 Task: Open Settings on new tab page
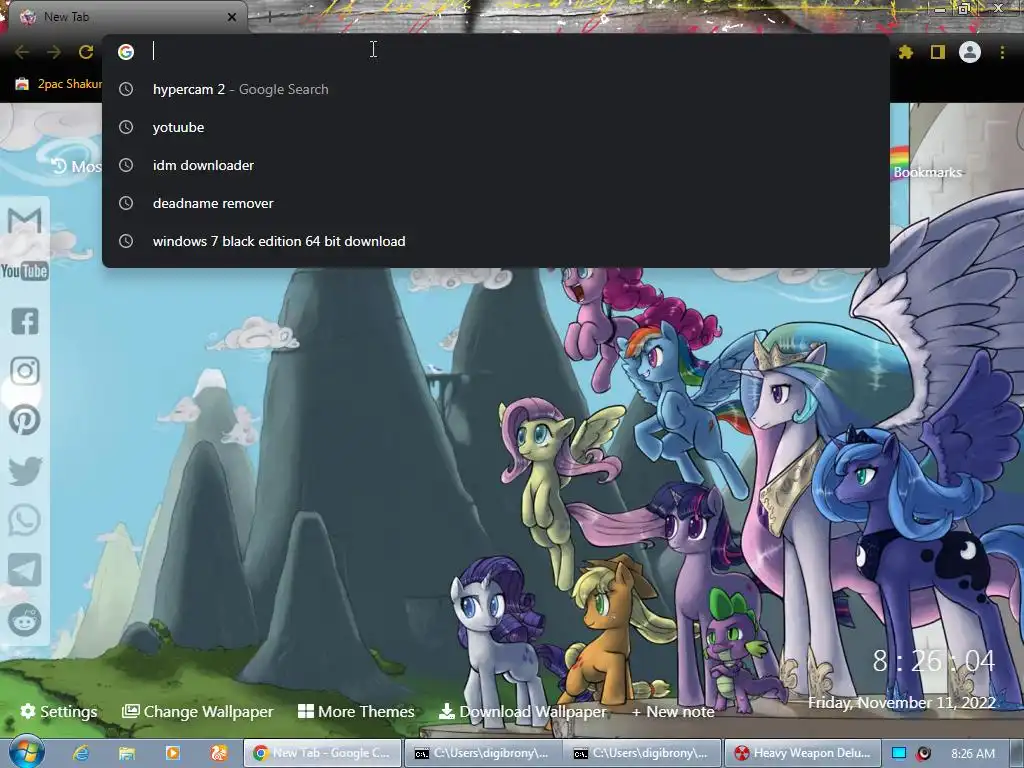[x=59, y=711]
